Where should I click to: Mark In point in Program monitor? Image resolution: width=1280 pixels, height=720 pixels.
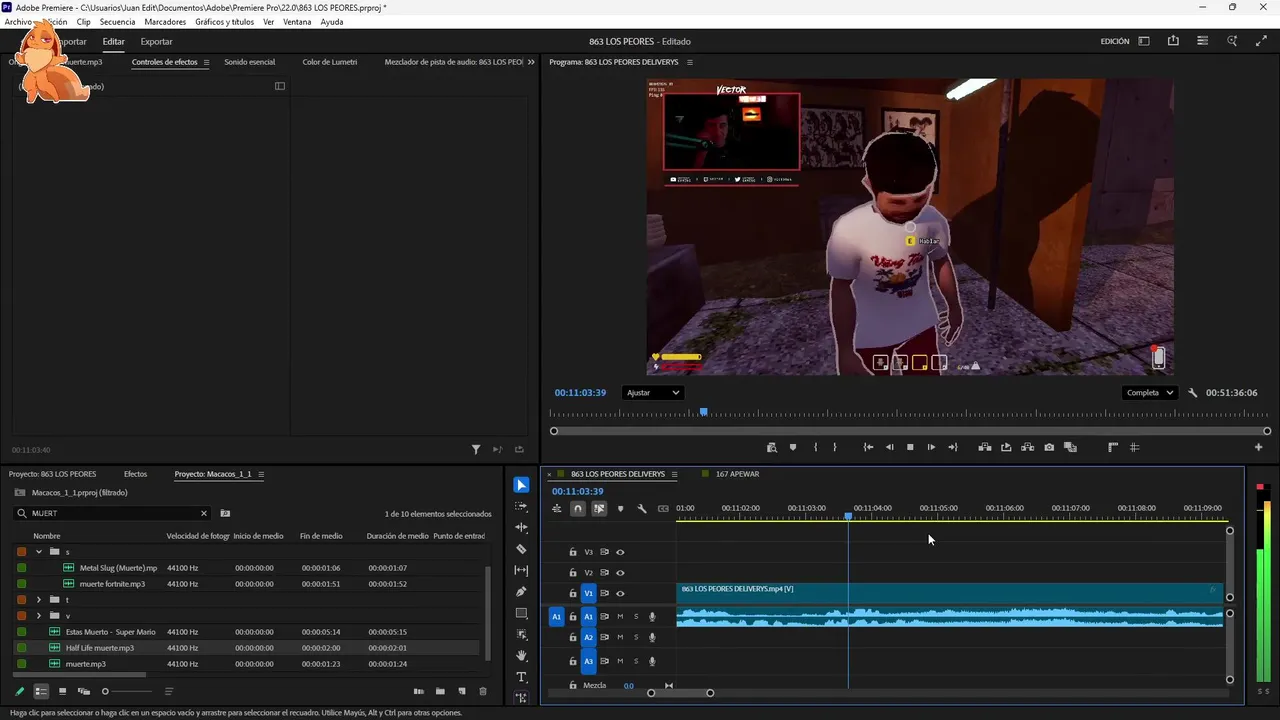click(x=816, y=447)
